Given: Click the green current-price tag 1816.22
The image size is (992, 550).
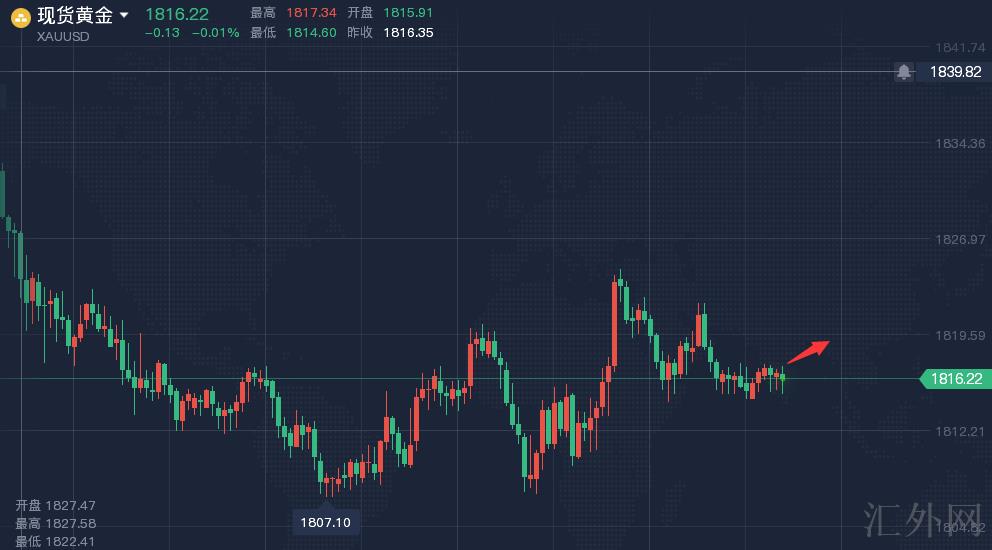Looking at the screenshot, I should 954,378.
